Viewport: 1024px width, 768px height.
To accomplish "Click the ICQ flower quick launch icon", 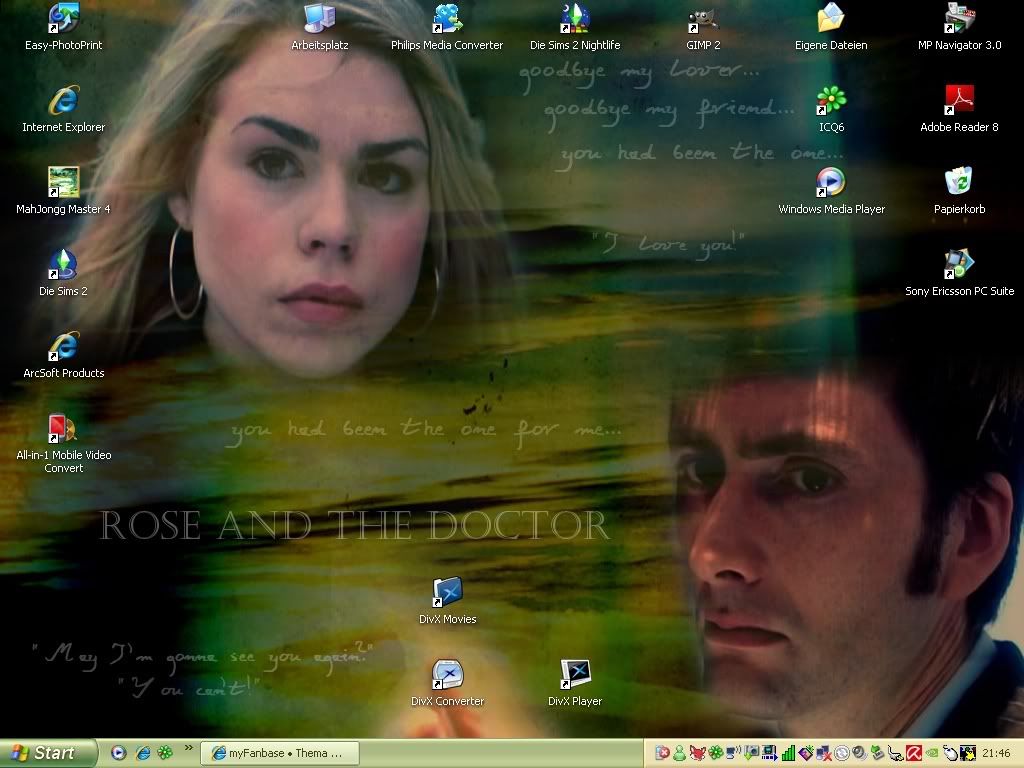I will [x=165, y=753].
